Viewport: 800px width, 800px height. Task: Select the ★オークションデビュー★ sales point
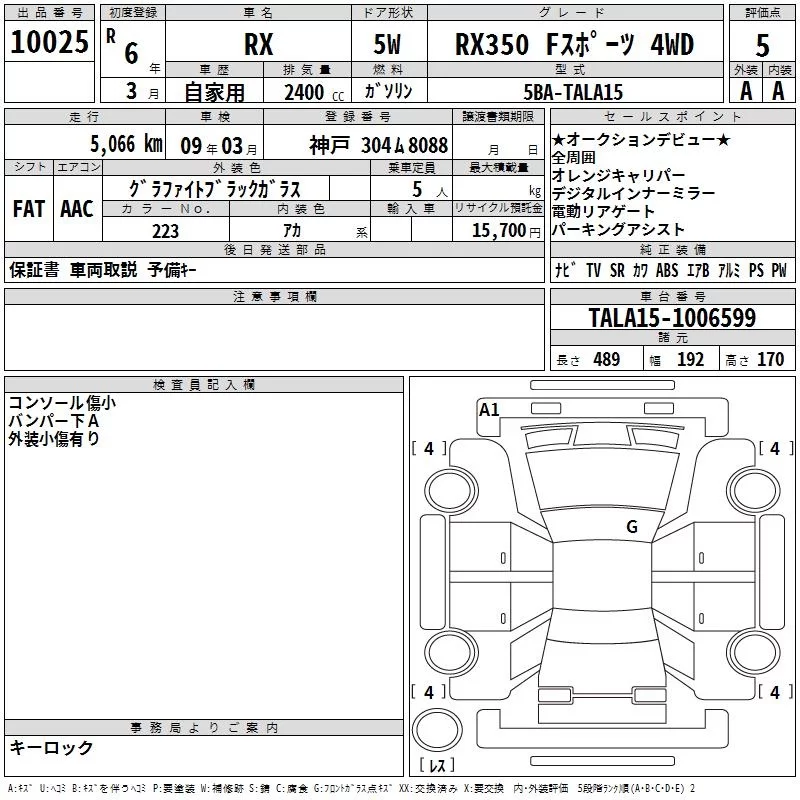coord(641,139)
